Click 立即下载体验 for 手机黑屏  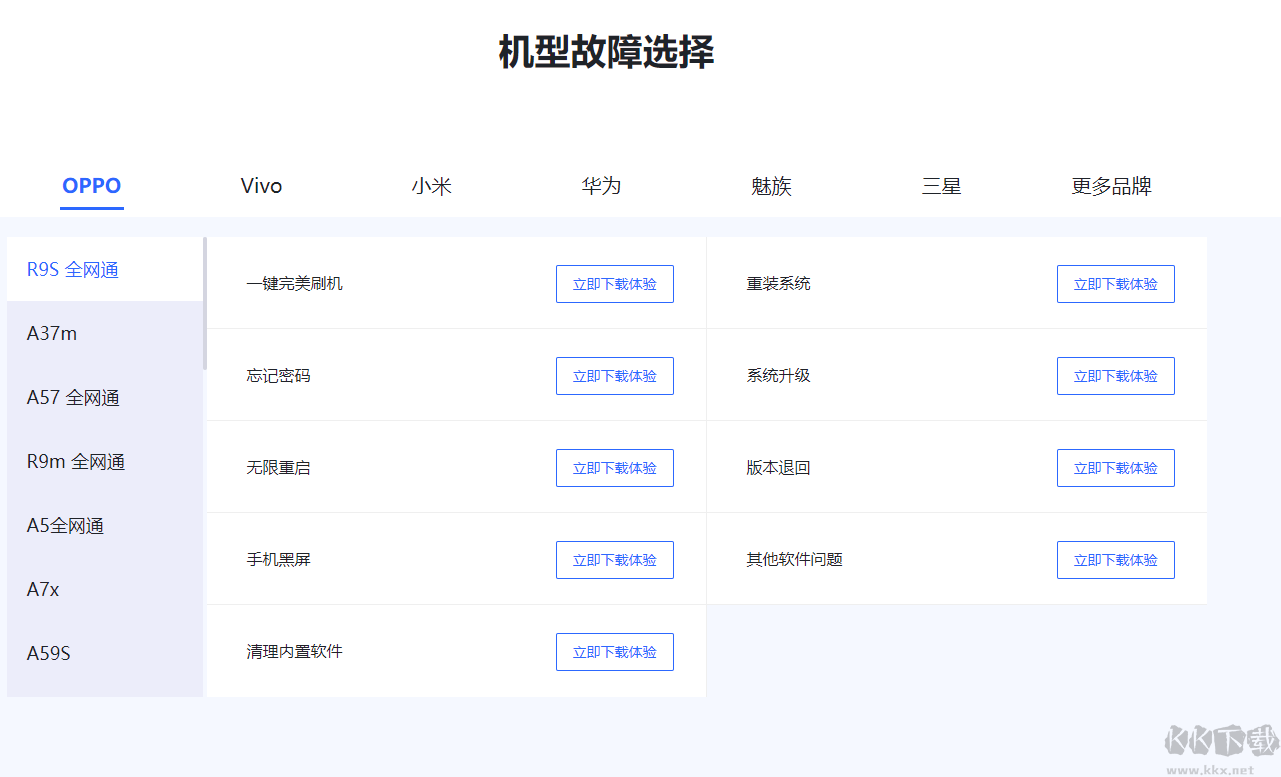click(615, 560)
